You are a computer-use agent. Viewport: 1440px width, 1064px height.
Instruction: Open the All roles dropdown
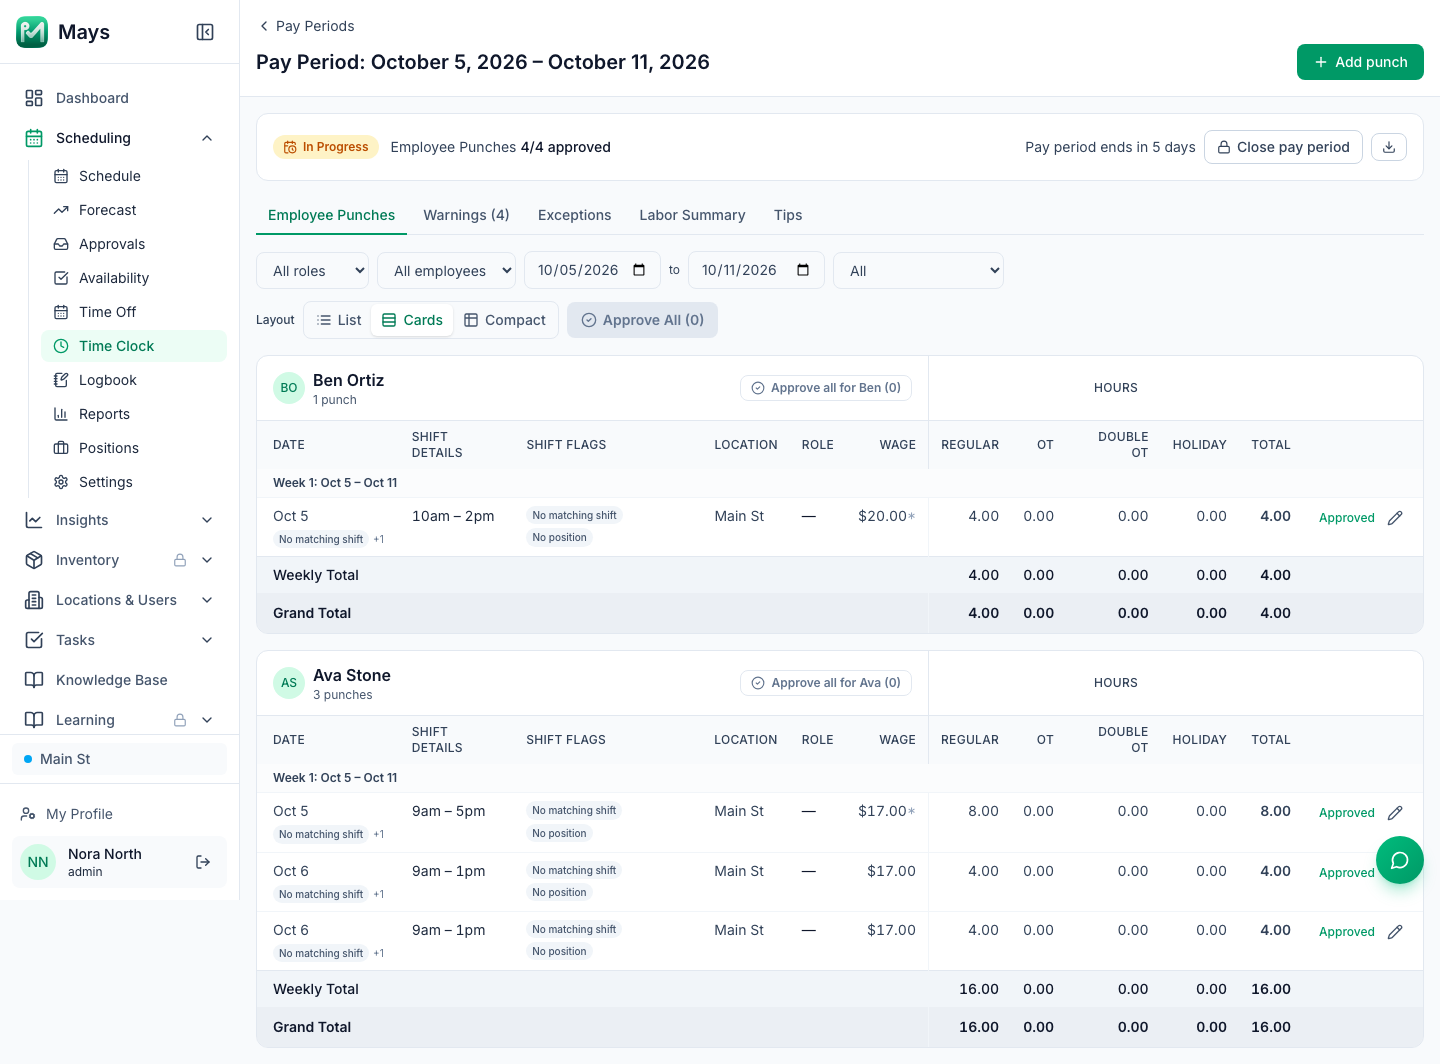point(313,270)
